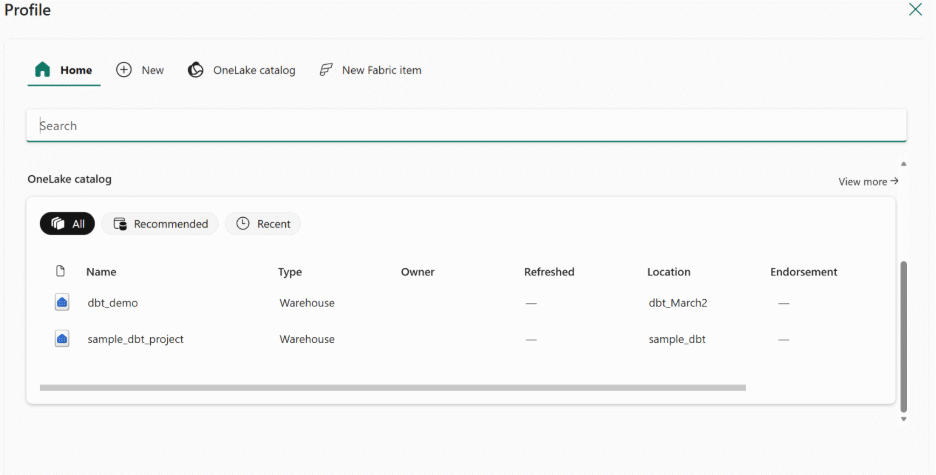
Task: Click Warehouse type in dbt_demo row
Action: (307, 303)
